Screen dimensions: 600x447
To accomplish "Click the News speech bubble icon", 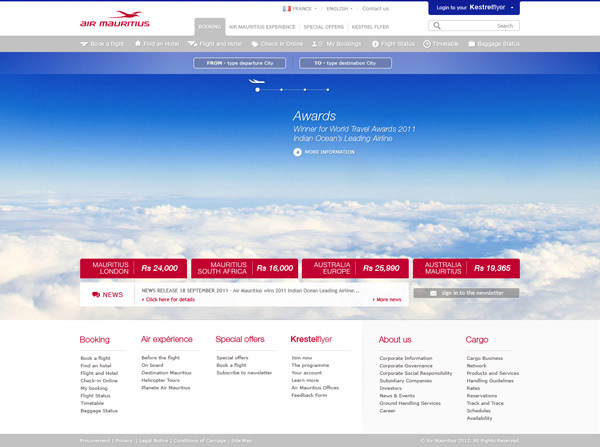I will pyautogui.click(x=96, y=294).
